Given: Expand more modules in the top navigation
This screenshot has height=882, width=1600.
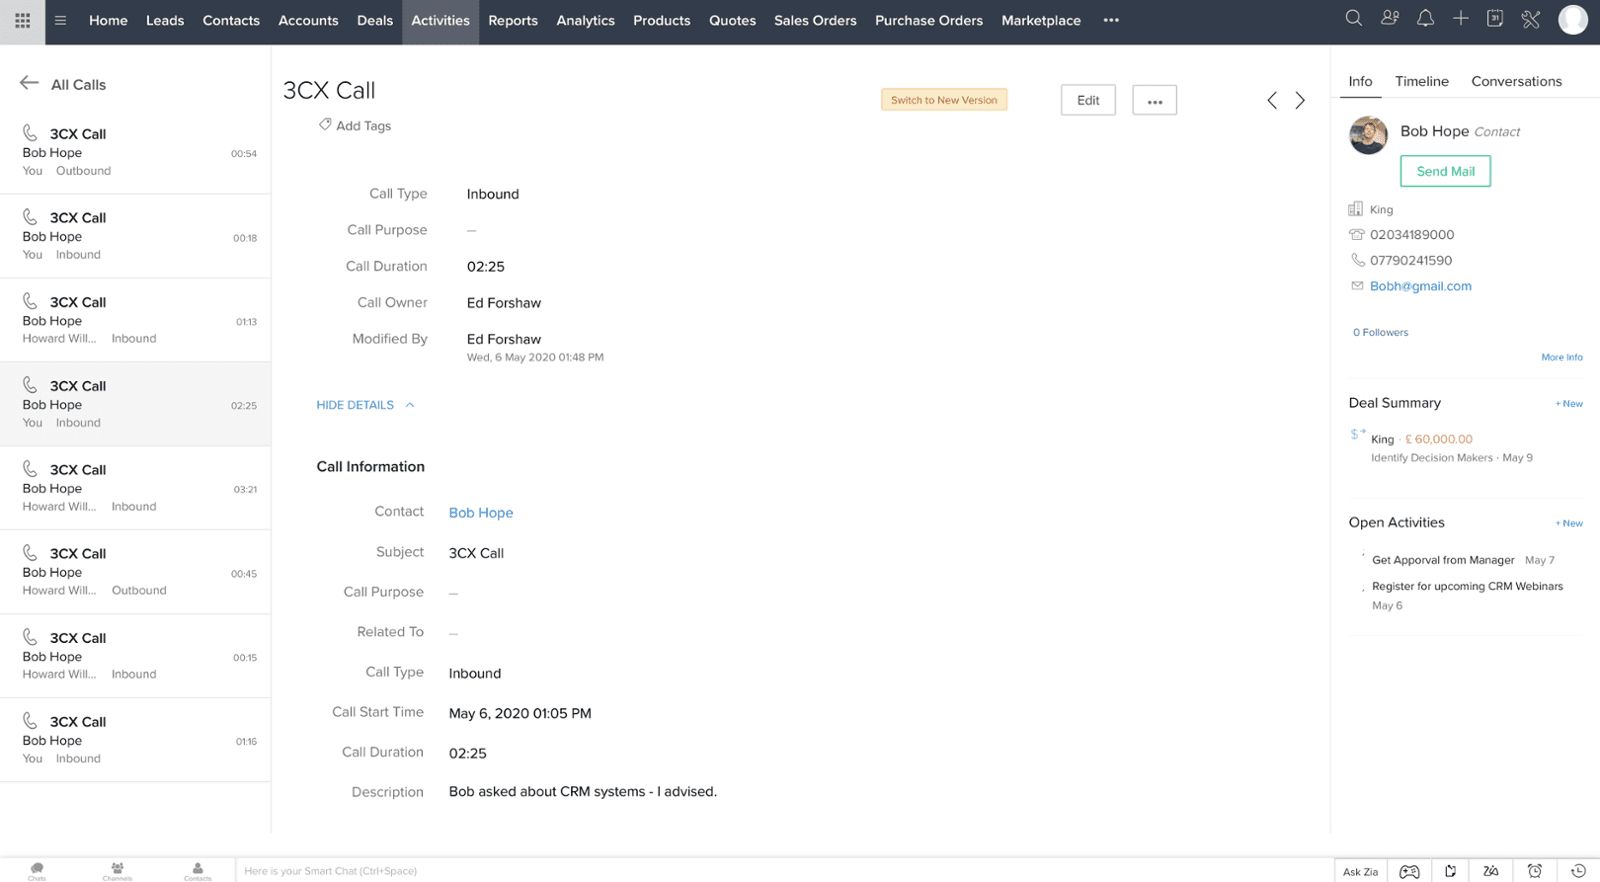Looking at the screenshot, I should 1111,20.
